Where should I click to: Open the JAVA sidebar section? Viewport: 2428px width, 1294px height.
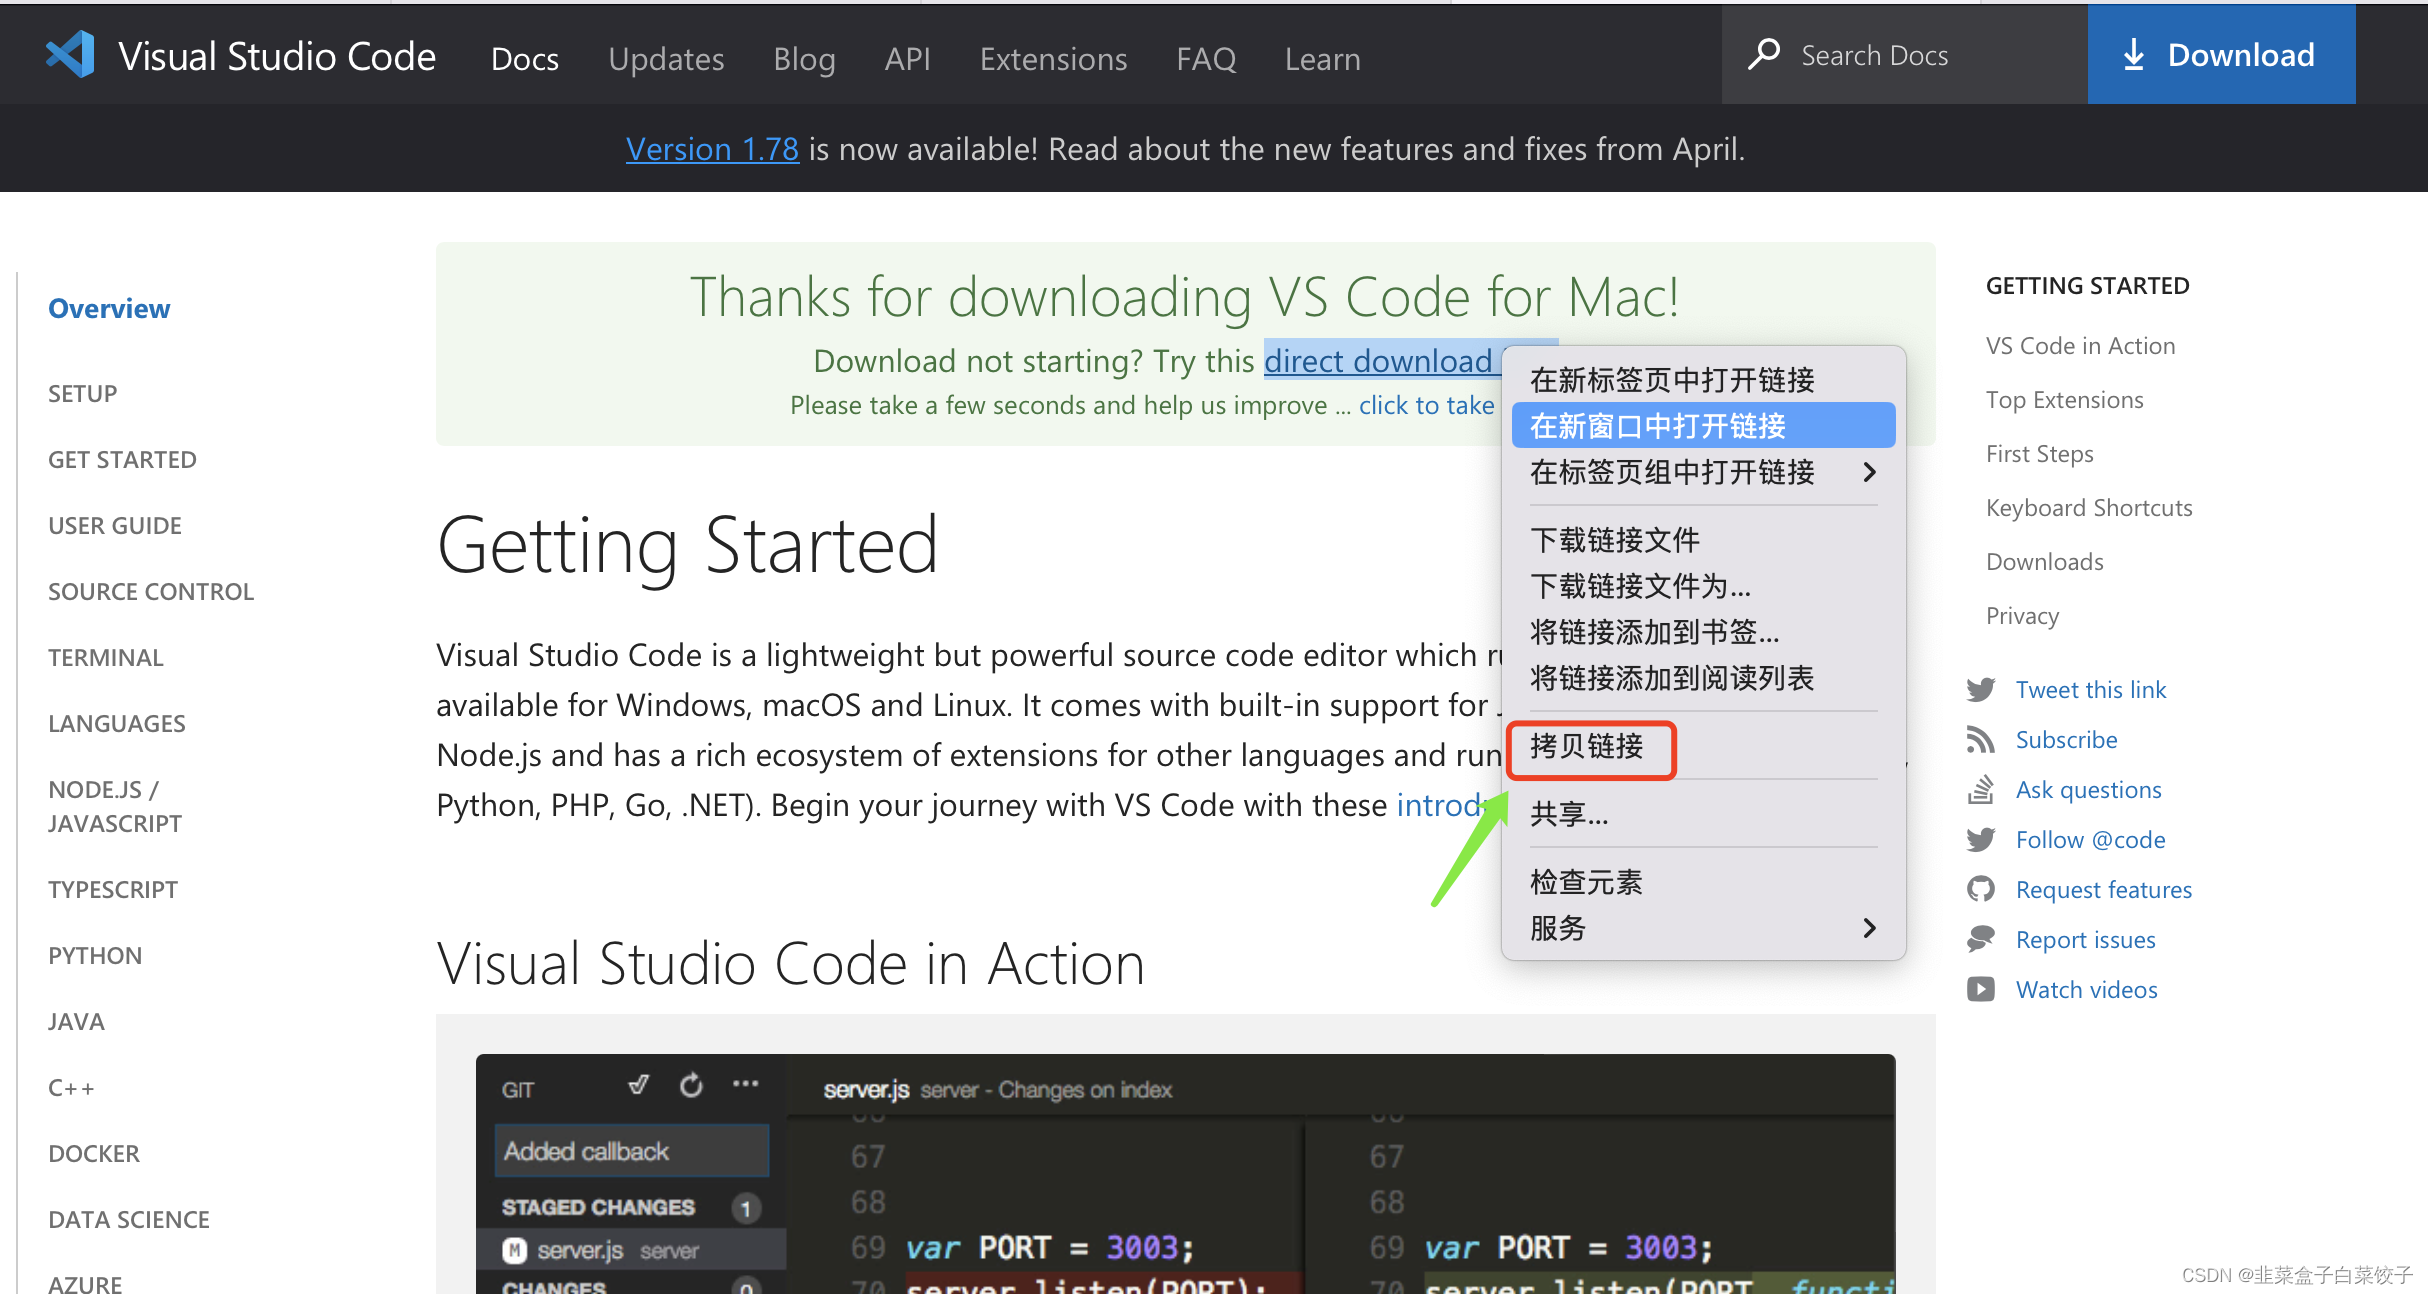click(x=76, y=1021)
